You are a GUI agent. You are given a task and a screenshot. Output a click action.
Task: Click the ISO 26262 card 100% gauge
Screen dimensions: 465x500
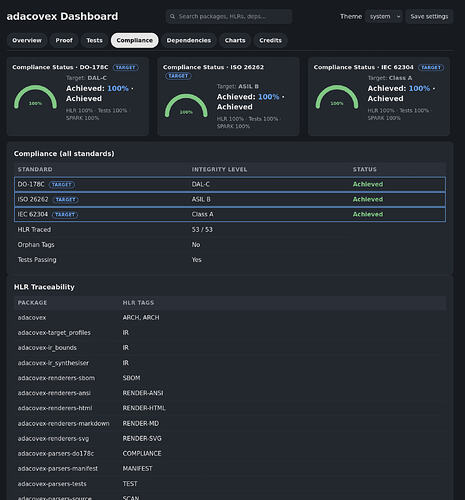point(186,106)
